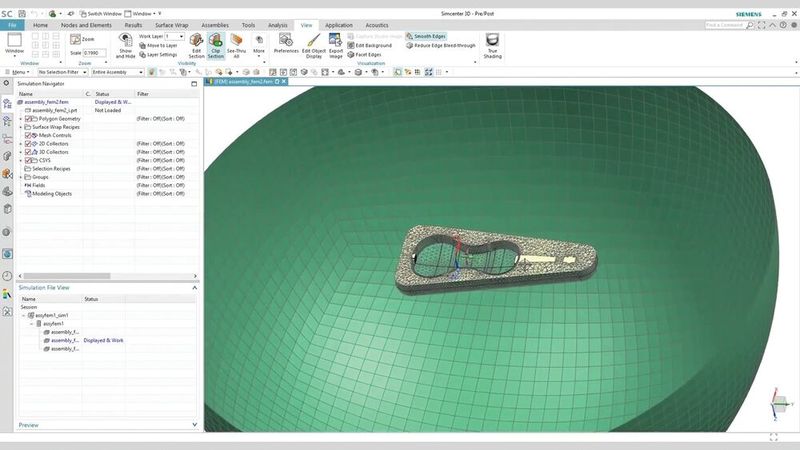This screenshot has height=450, width=800.
Task: Open the Analysis ribbon tab
Action: point(277,24)
